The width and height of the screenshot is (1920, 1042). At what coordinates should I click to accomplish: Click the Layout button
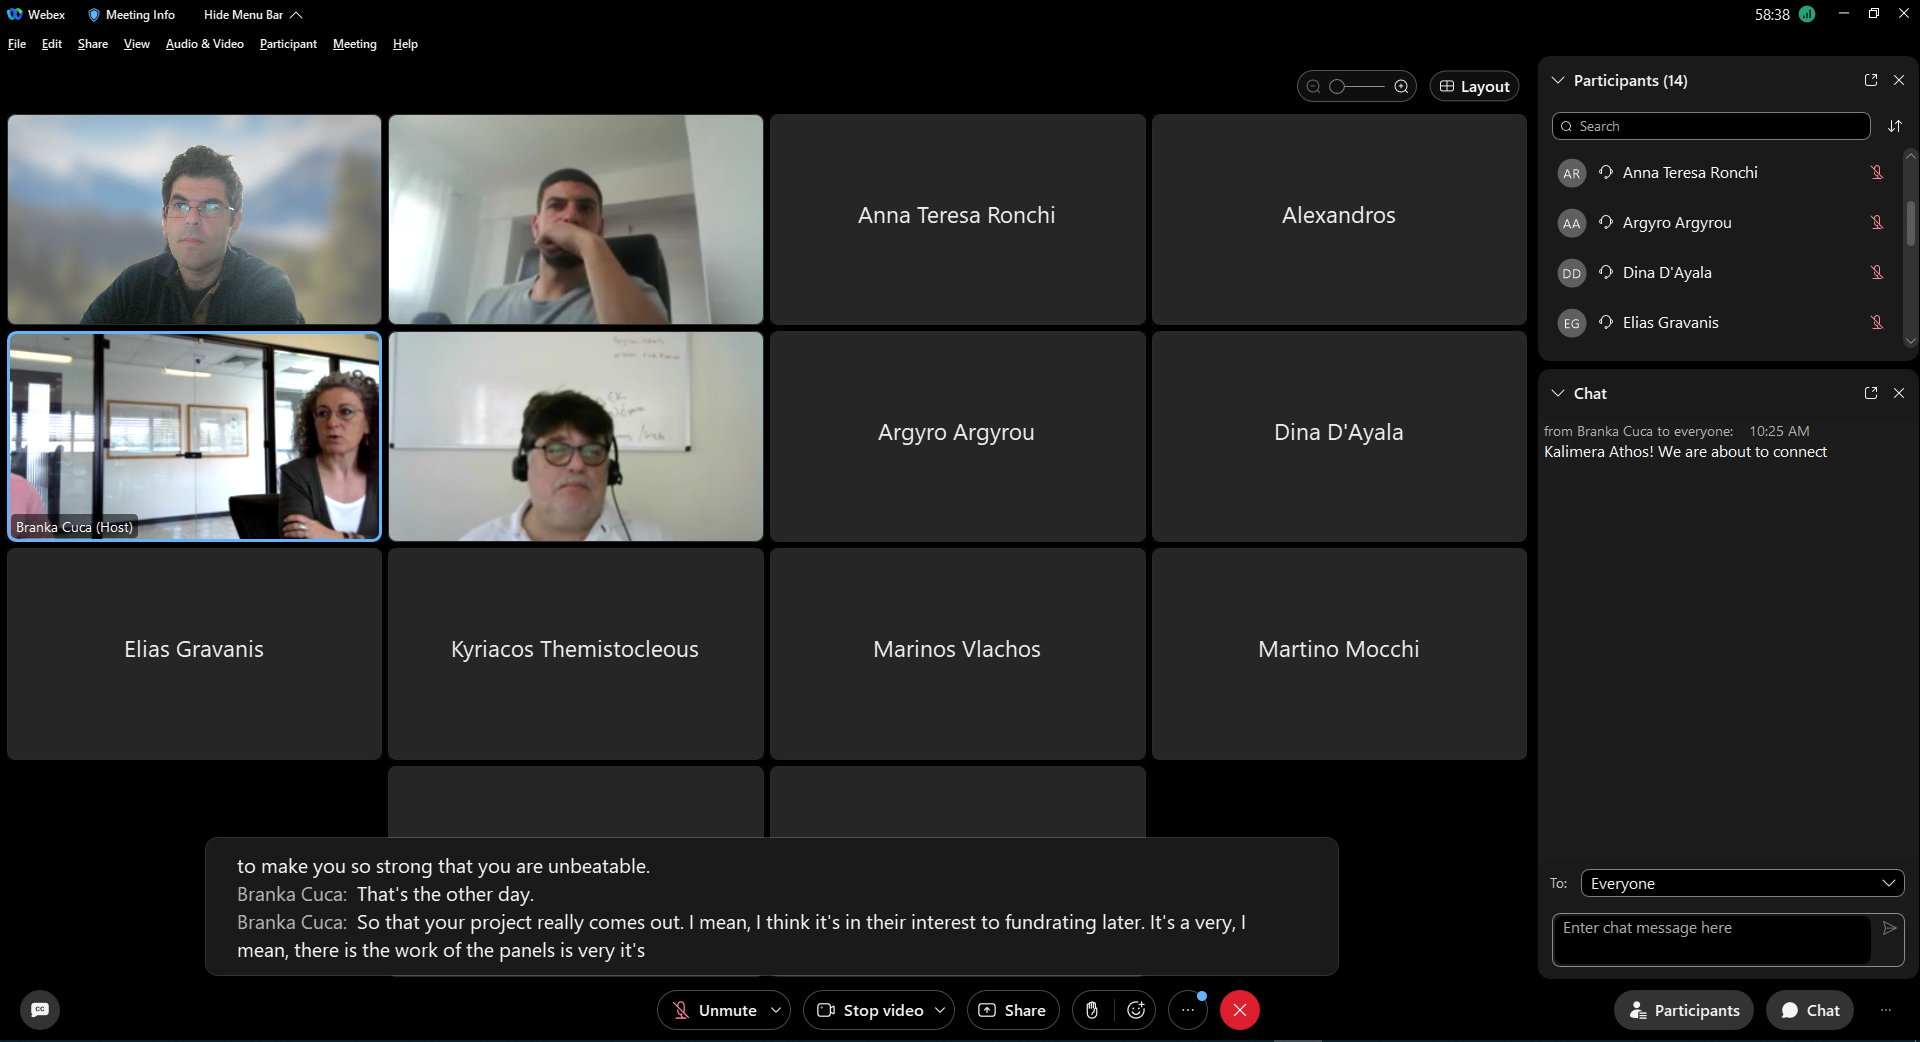[x=1474, y=87]
